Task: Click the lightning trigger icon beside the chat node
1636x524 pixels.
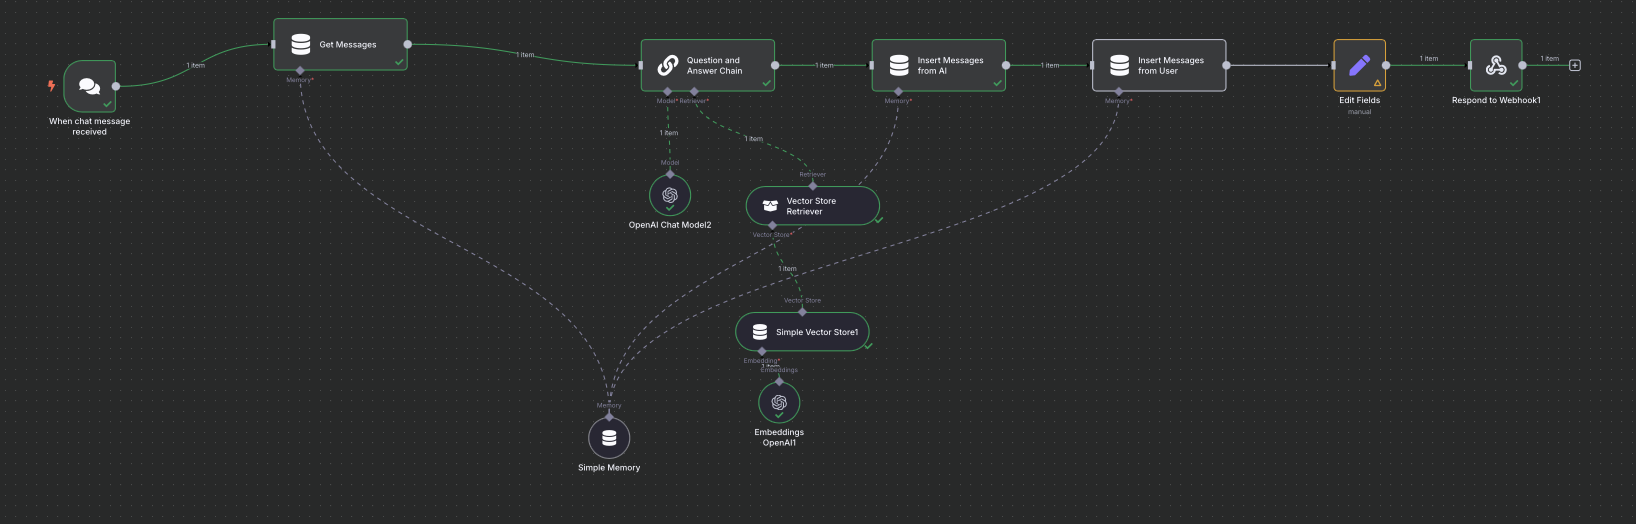Action: (52, 86)
